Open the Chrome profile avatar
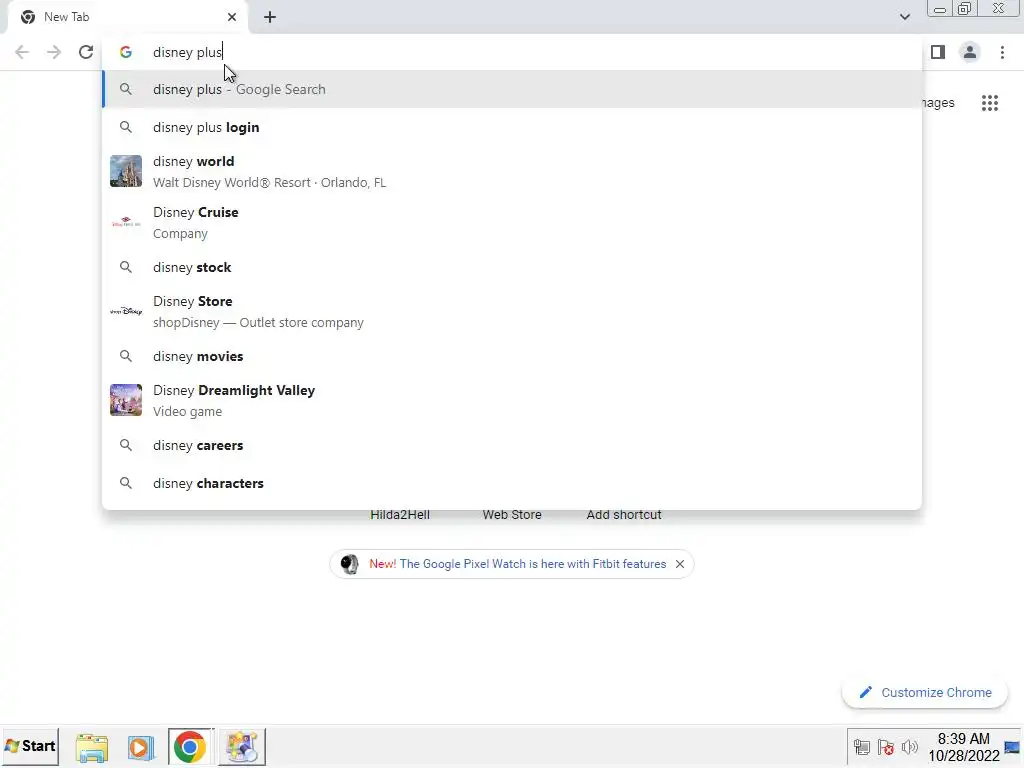 970,52
